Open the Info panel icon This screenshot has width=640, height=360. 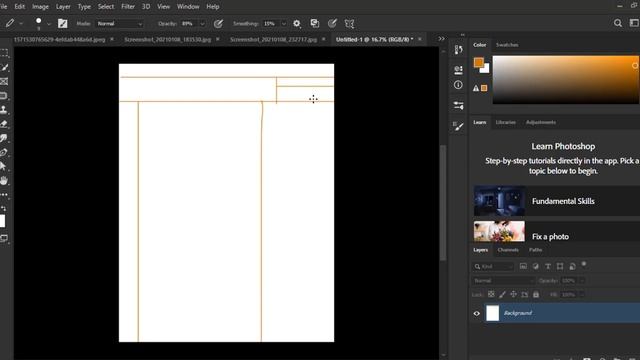[458, 85]
